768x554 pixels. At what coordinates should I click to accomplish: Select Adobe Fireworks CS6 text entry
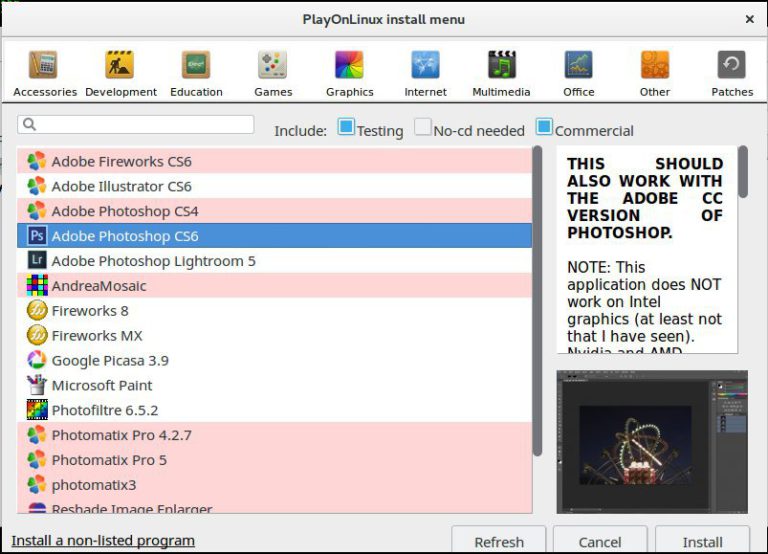tap(121, 161)
